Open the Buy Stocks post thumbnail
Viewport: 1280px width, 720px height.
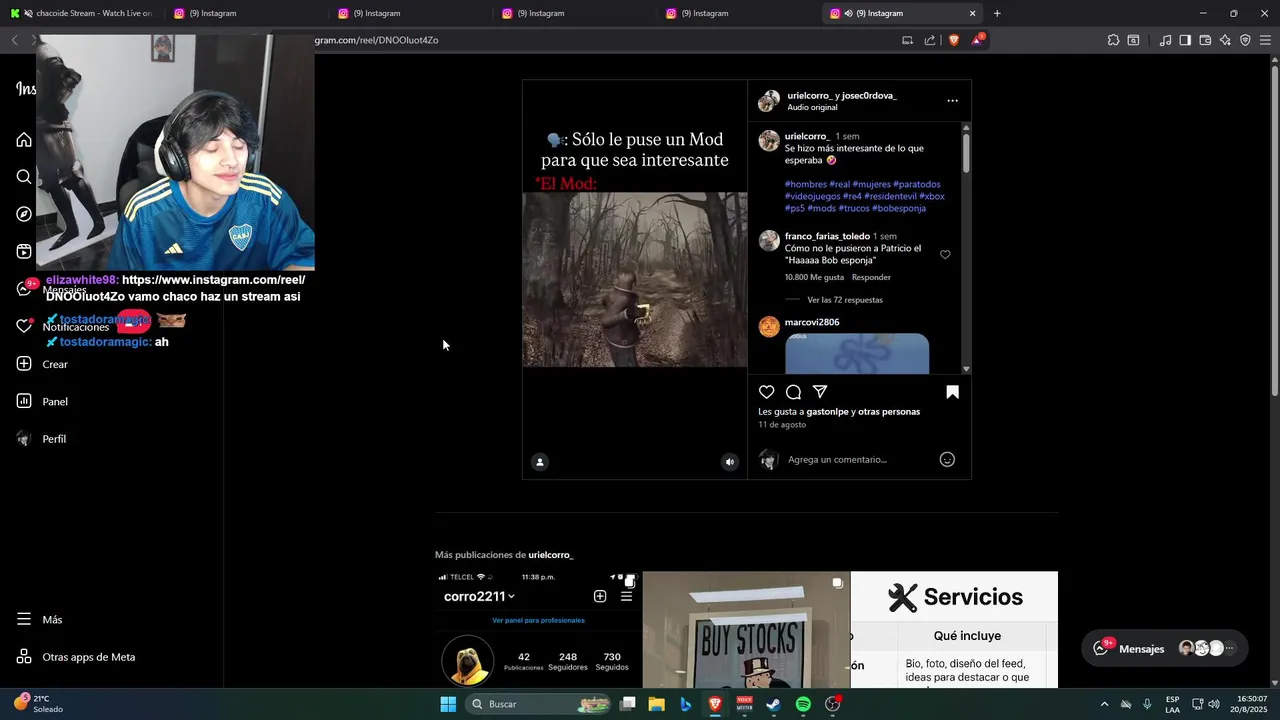[746, 630]
